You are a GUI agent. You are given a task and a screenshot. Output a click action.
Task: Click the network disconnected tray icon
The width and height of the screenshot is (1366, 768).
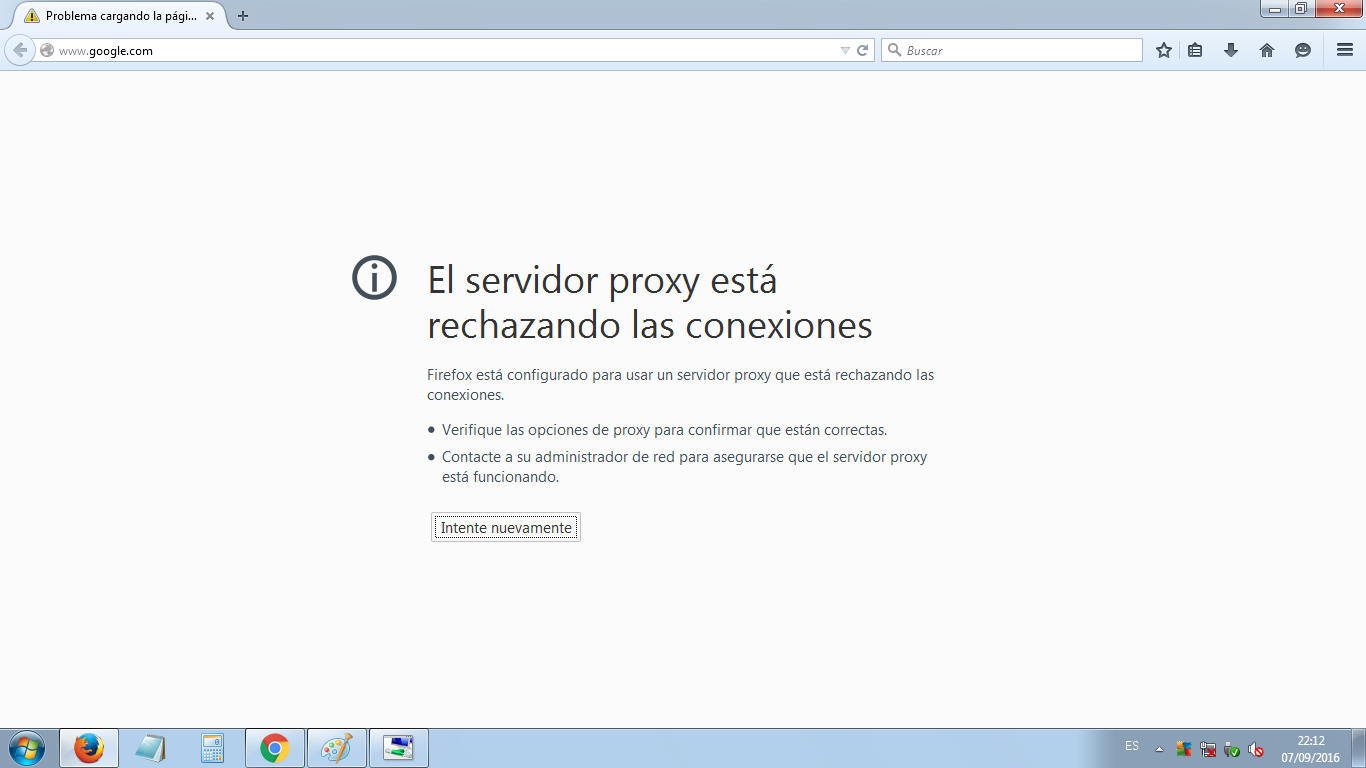click(x=1208, y=749)
